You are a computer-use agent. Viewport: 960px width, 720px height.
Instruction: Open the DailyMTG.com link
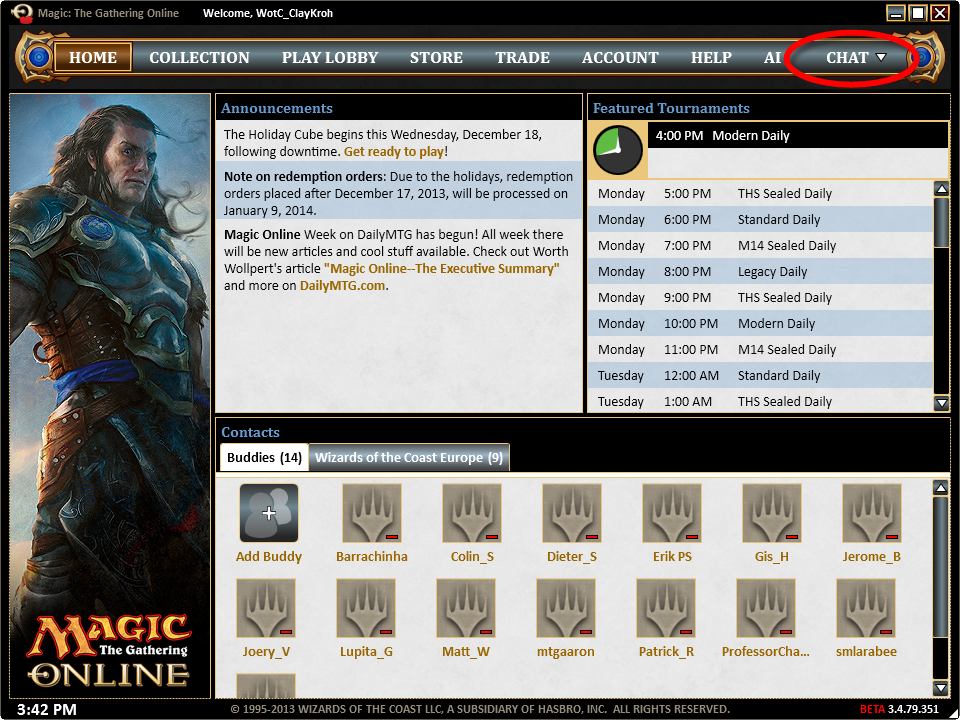tap(342, 286)
